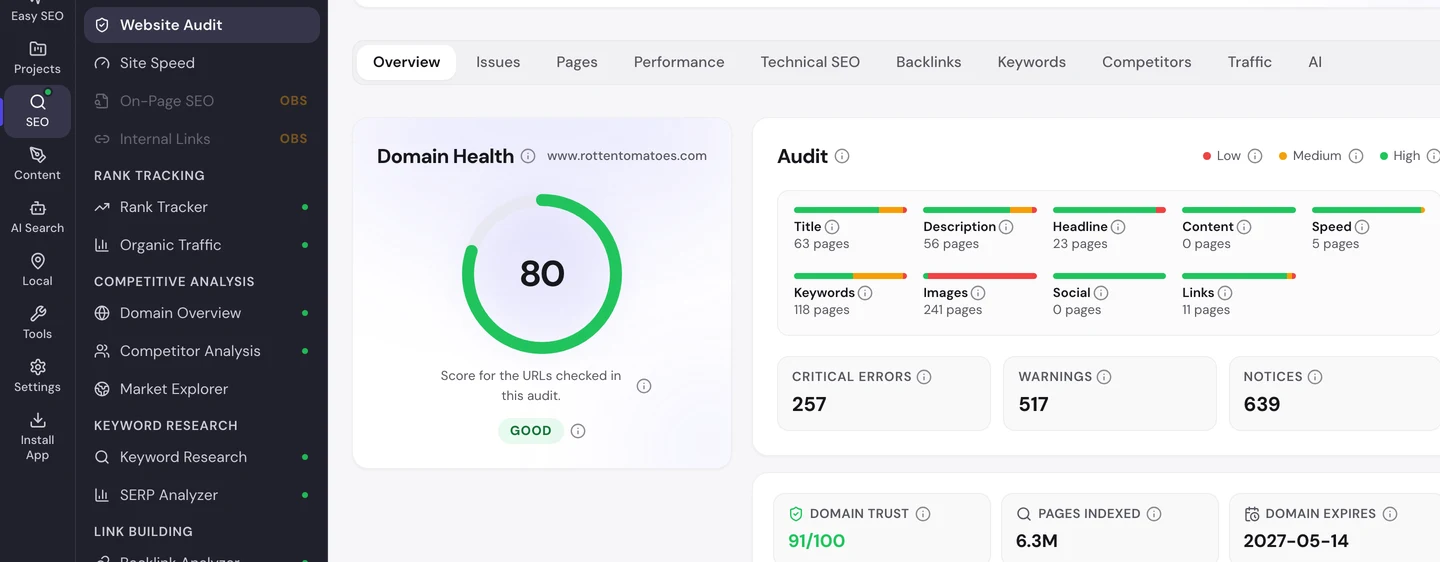Open the Keywords tab

pos(1032,62)
